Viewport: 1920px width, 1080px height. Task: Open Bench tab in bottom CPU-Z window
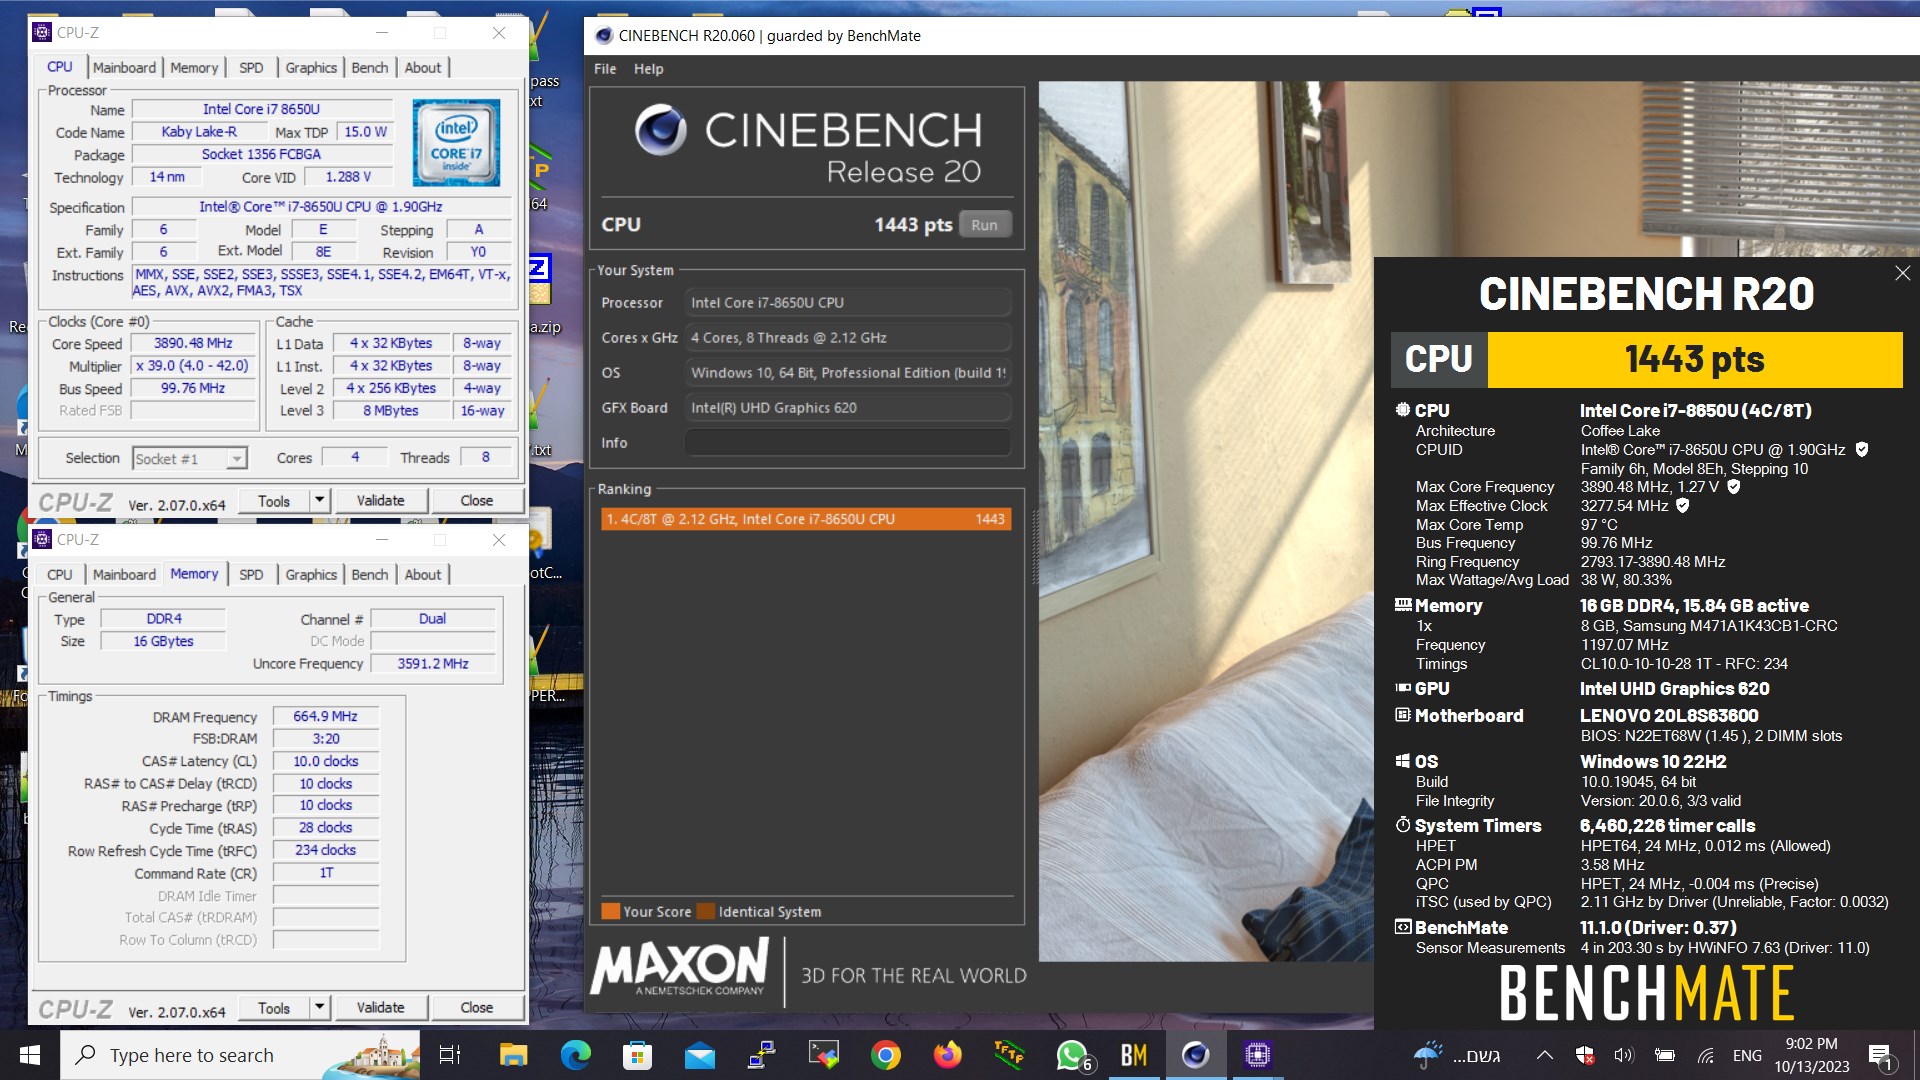click(x=370, y=574)
